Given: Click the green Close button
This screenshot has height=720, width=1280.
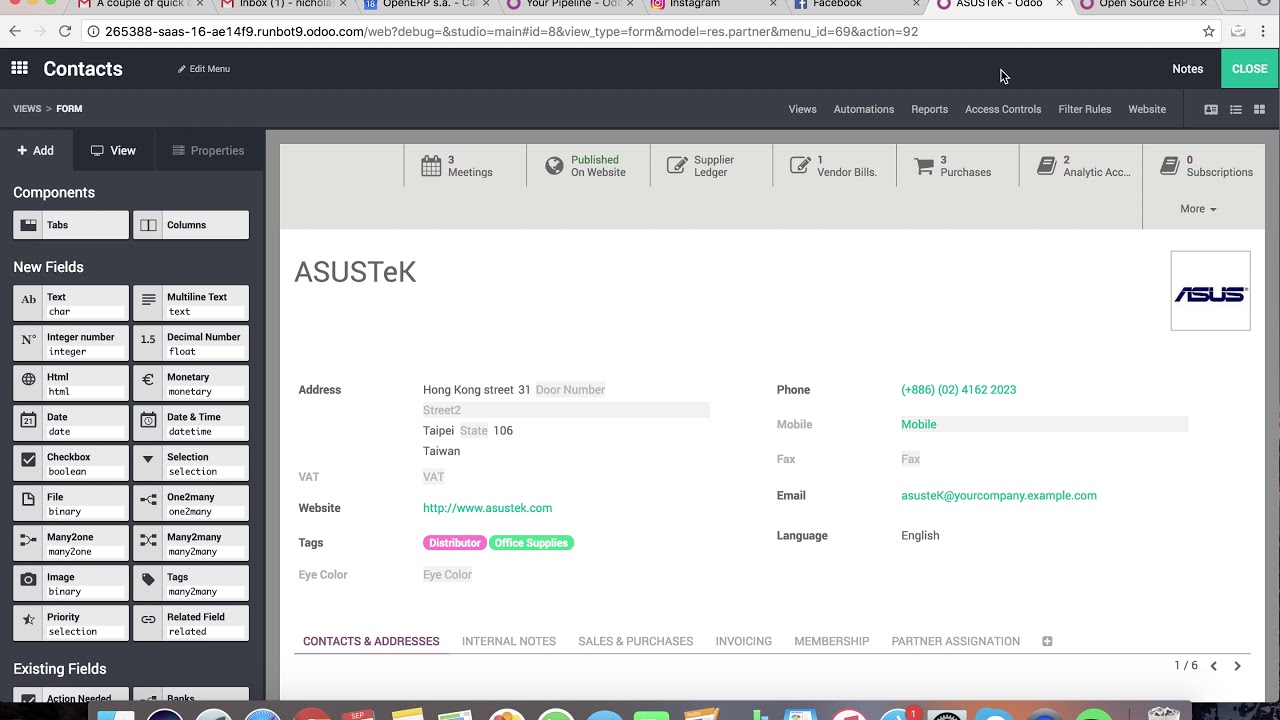Looking at the screenshot, I should click(1249, 69).
